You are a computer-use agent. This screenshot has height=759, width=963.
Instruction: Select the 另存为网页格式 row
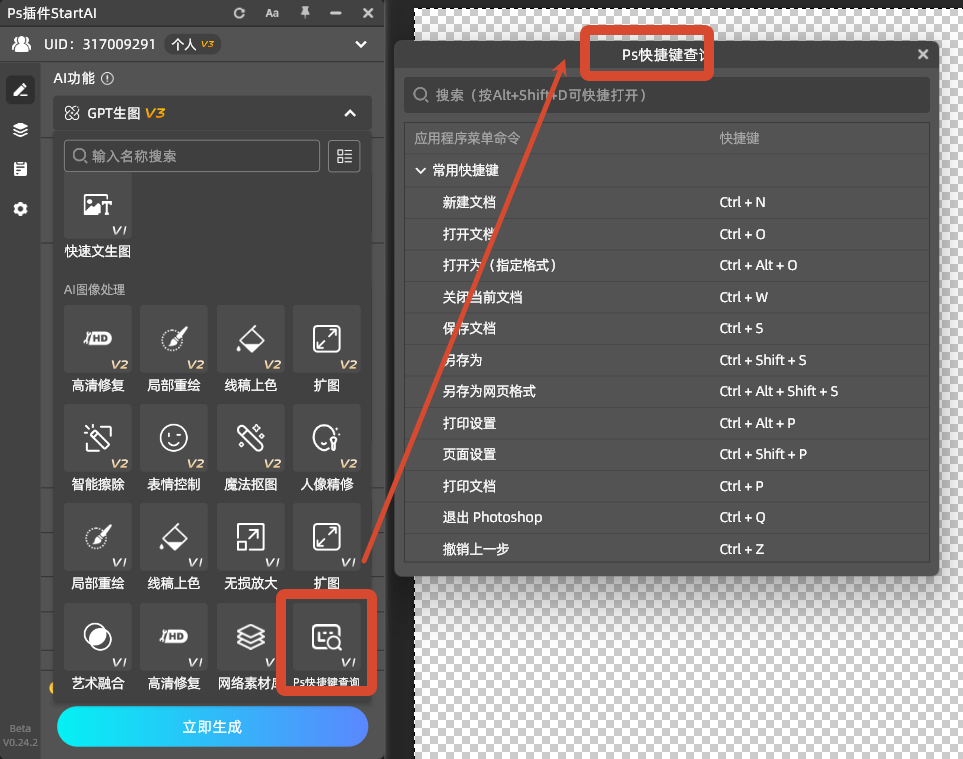click(666, 391)
